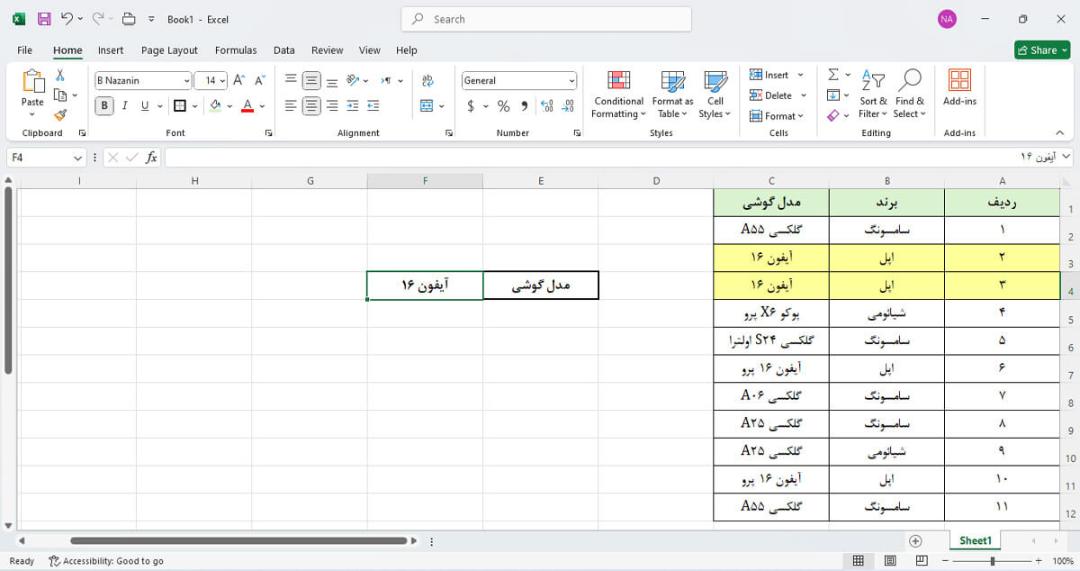
Task: Zoom out with the minus button
Action: point(946,561)
